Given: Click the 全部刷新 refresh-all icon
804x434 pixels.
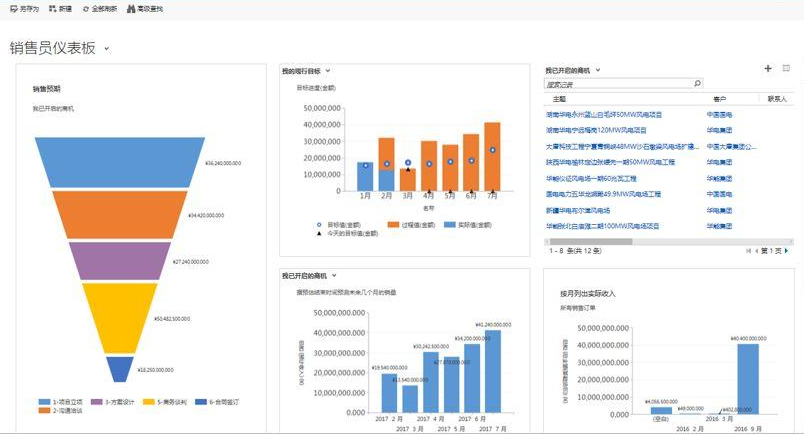Looking at the screenshot, I should click(x=86, y=9).
